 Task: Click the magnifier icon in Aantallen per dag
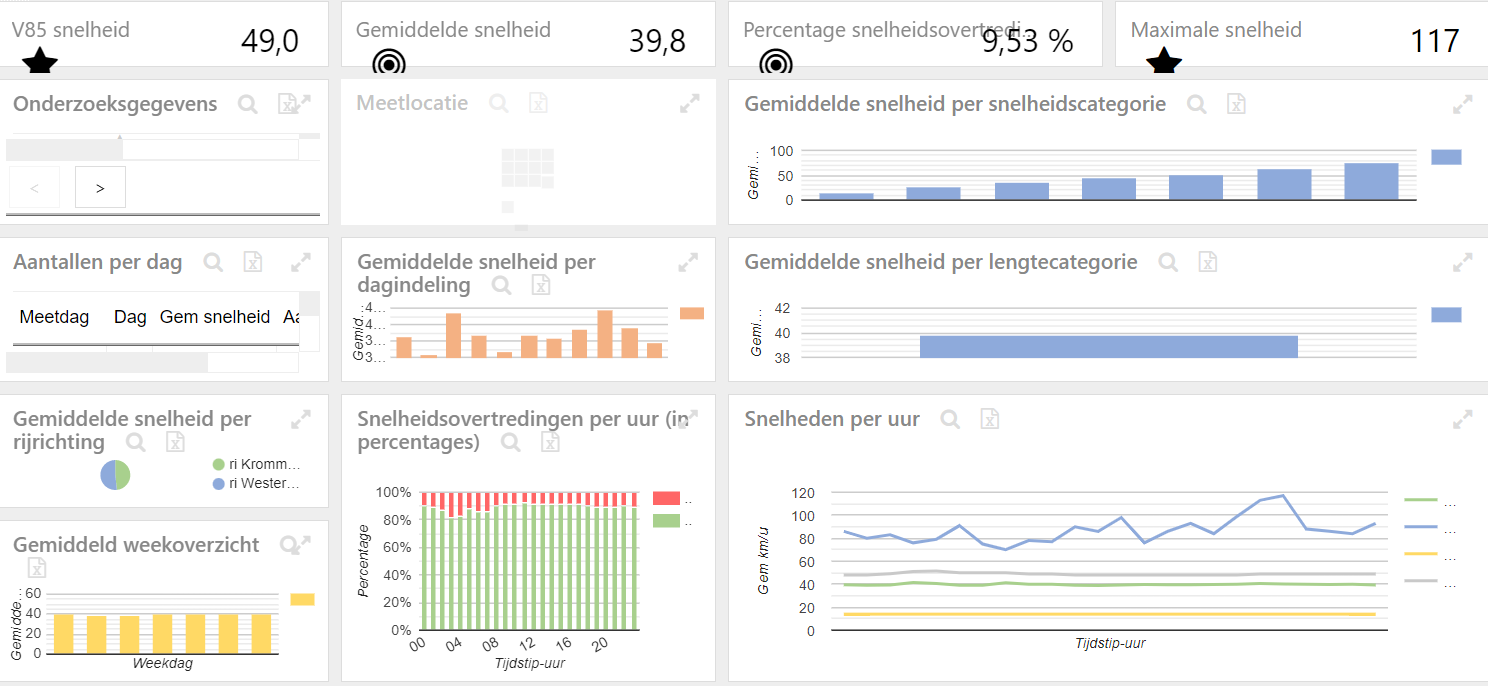pos(213,262)
